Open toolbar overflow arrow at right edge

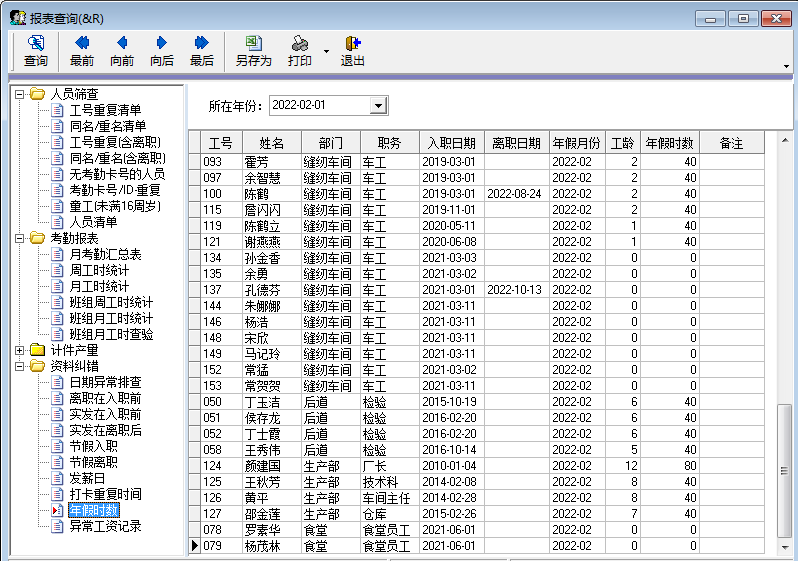click(x=786, y=66)
